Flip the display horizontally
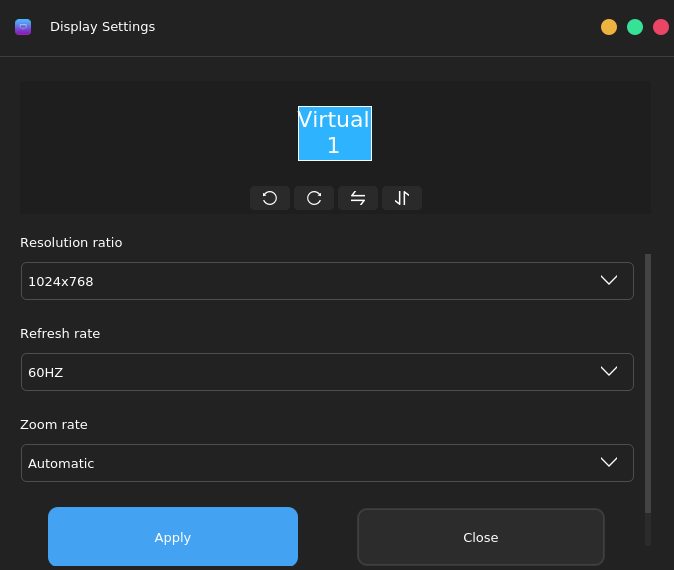This screenshot has height=570, width=674. coord(358,198)
